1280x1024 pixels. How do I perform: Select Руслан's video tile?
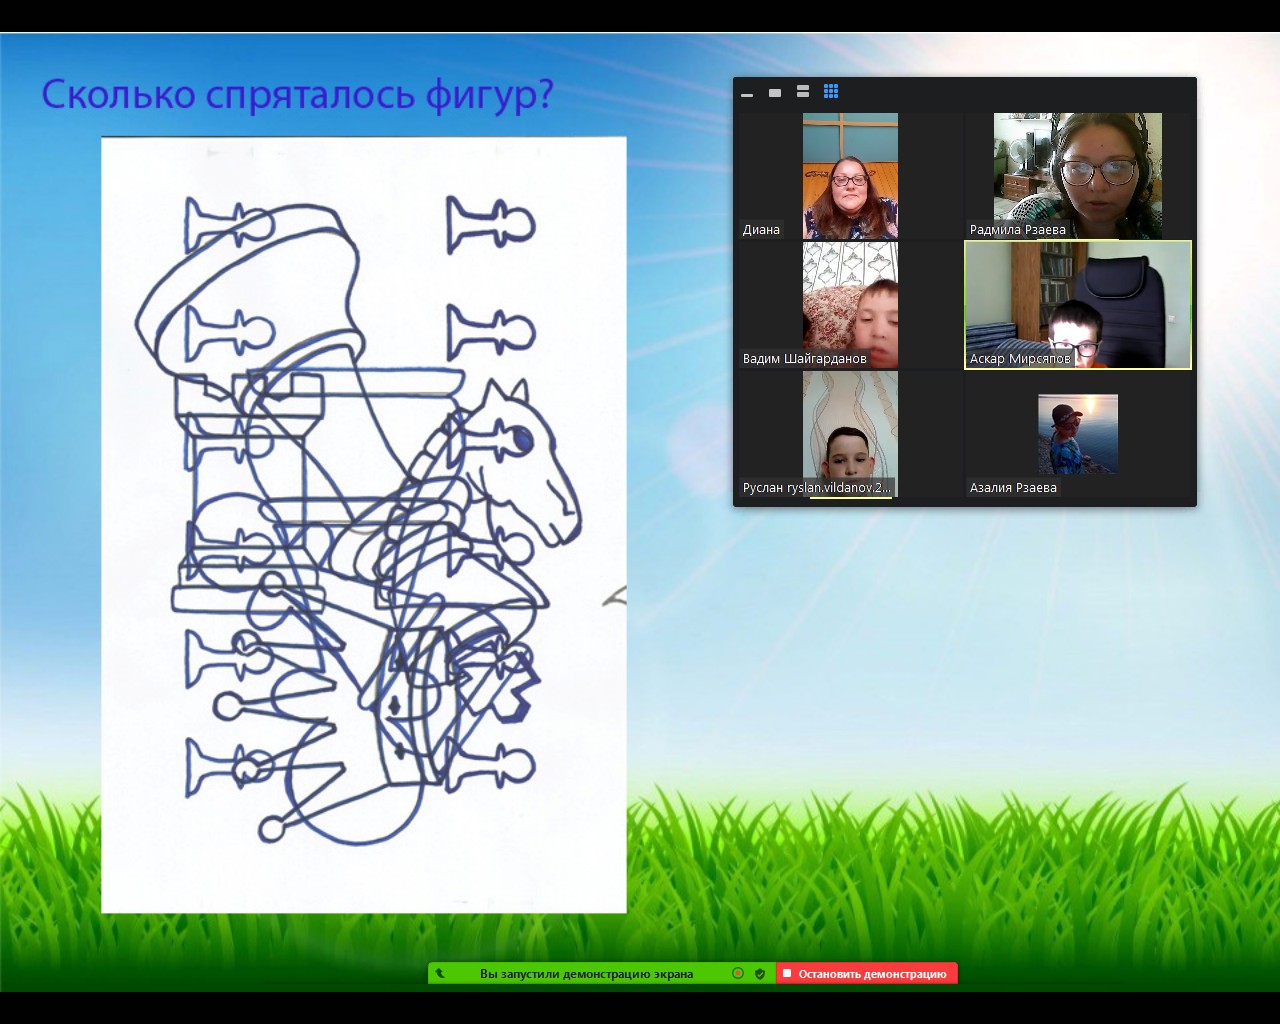850,434
